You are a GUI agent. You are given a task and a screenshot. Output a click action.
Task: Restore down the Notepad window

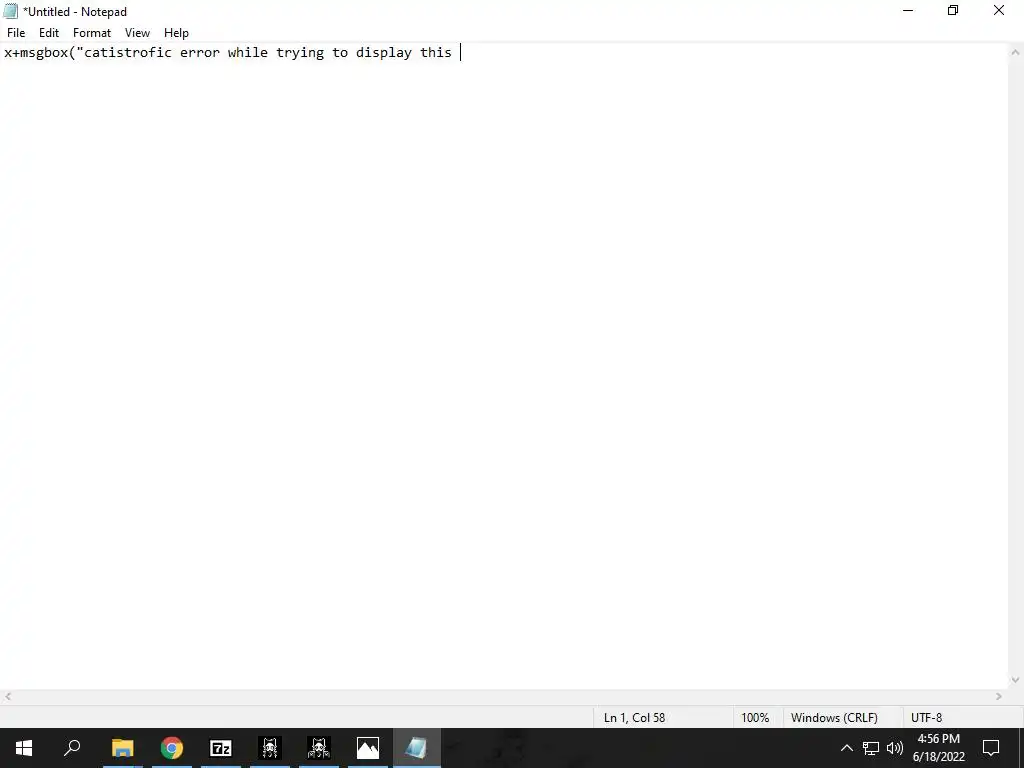(x=953, y=10)
